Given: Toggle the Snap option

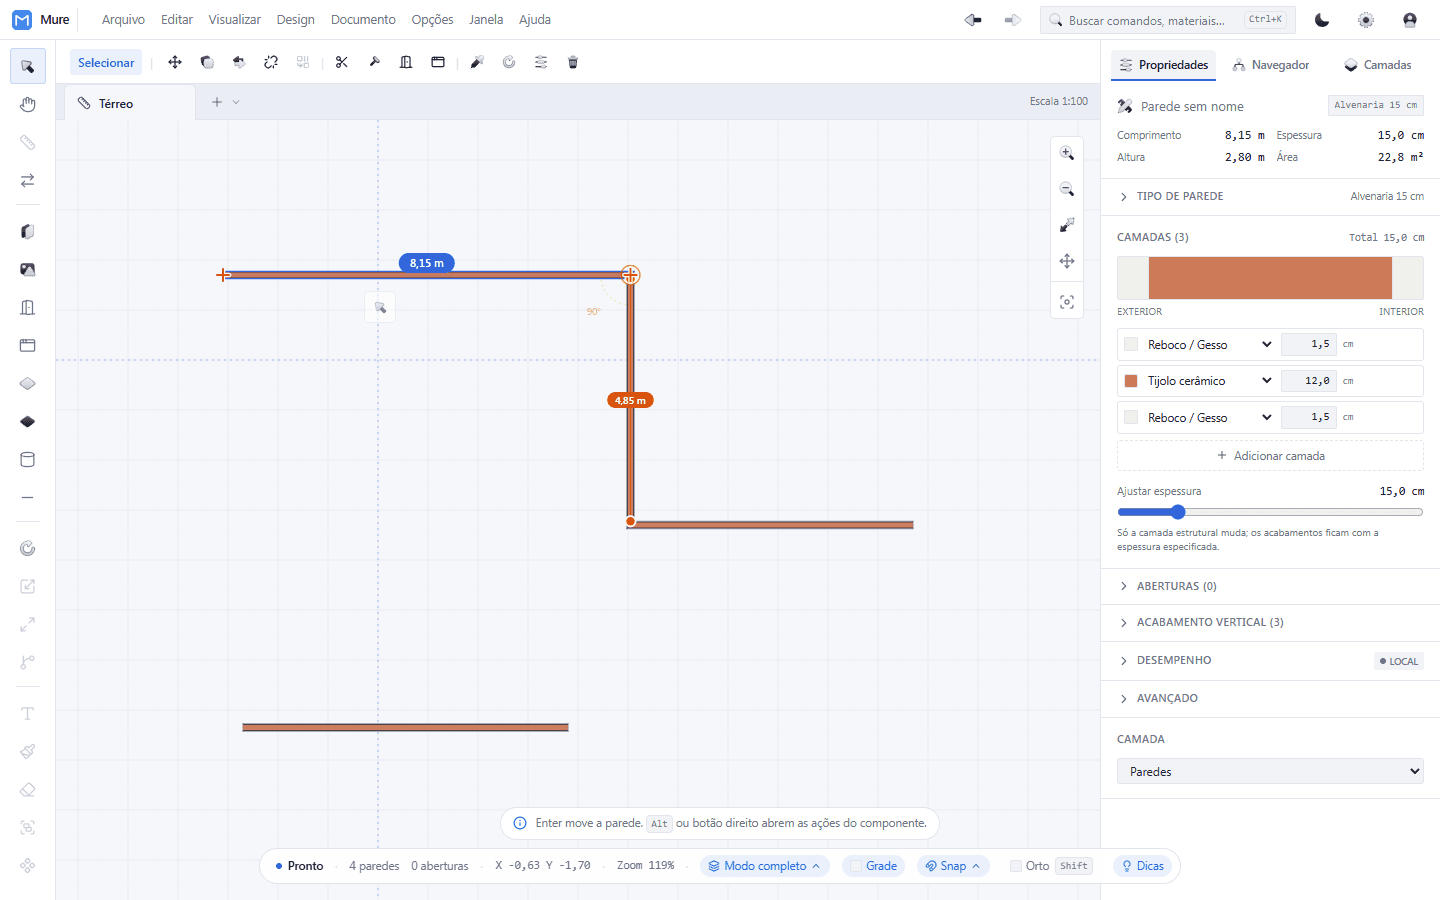Looking at the screenshot, I should 953,866.
